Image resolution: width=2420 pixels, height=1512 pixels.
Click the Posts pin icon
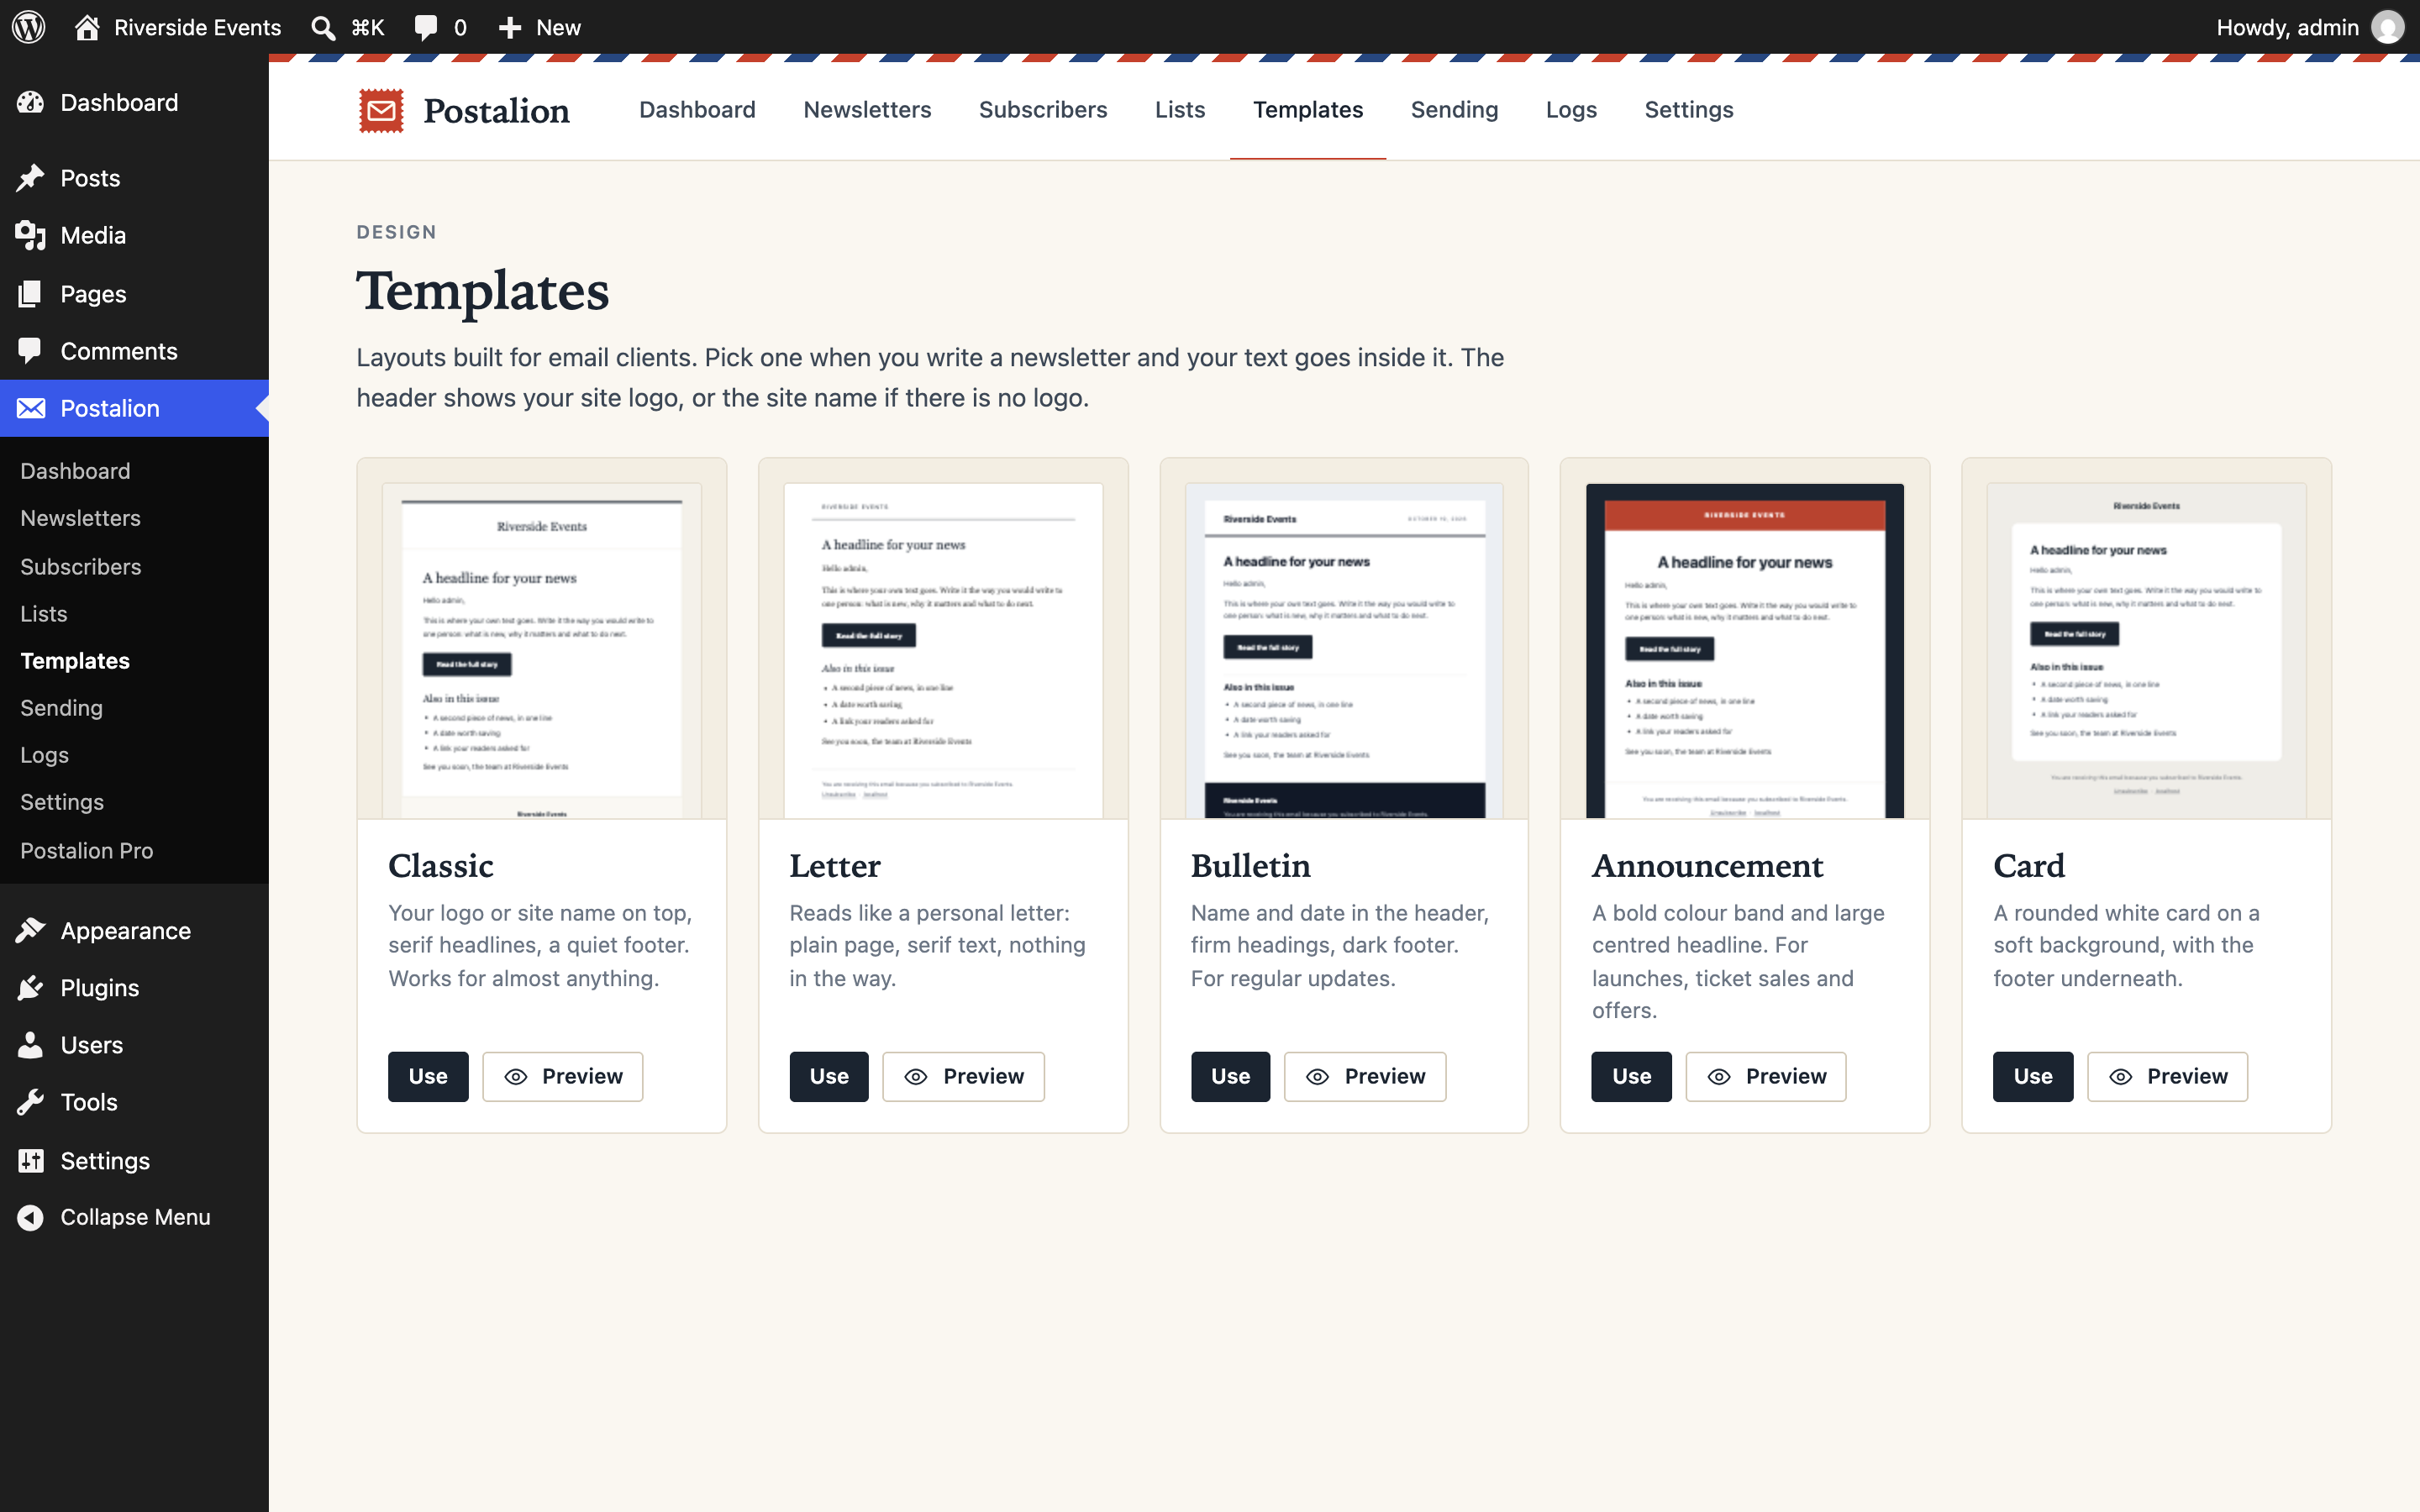pyautogui.click(x=30, y=178)
